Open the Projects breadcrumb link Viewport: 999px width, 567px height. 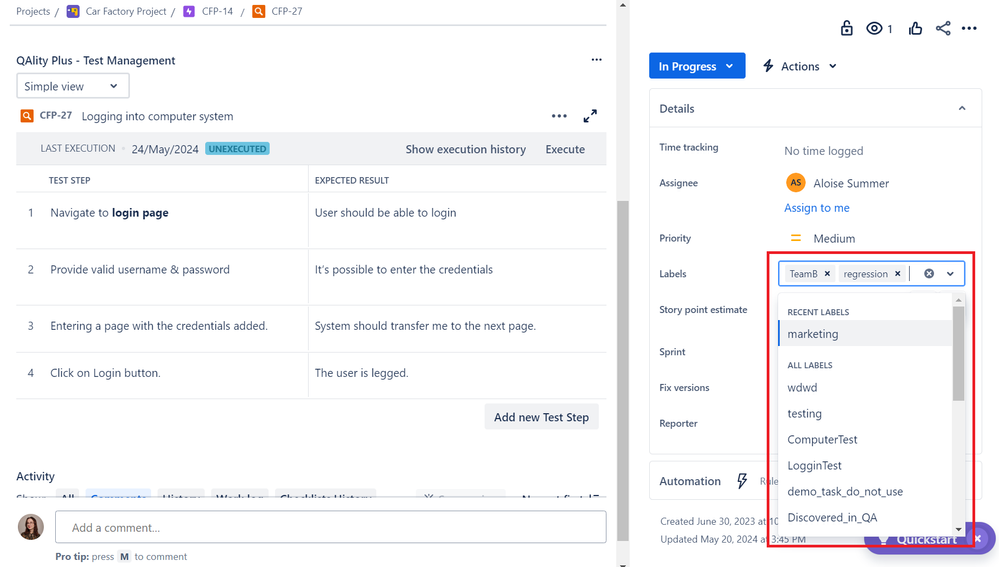click(33, 11)
